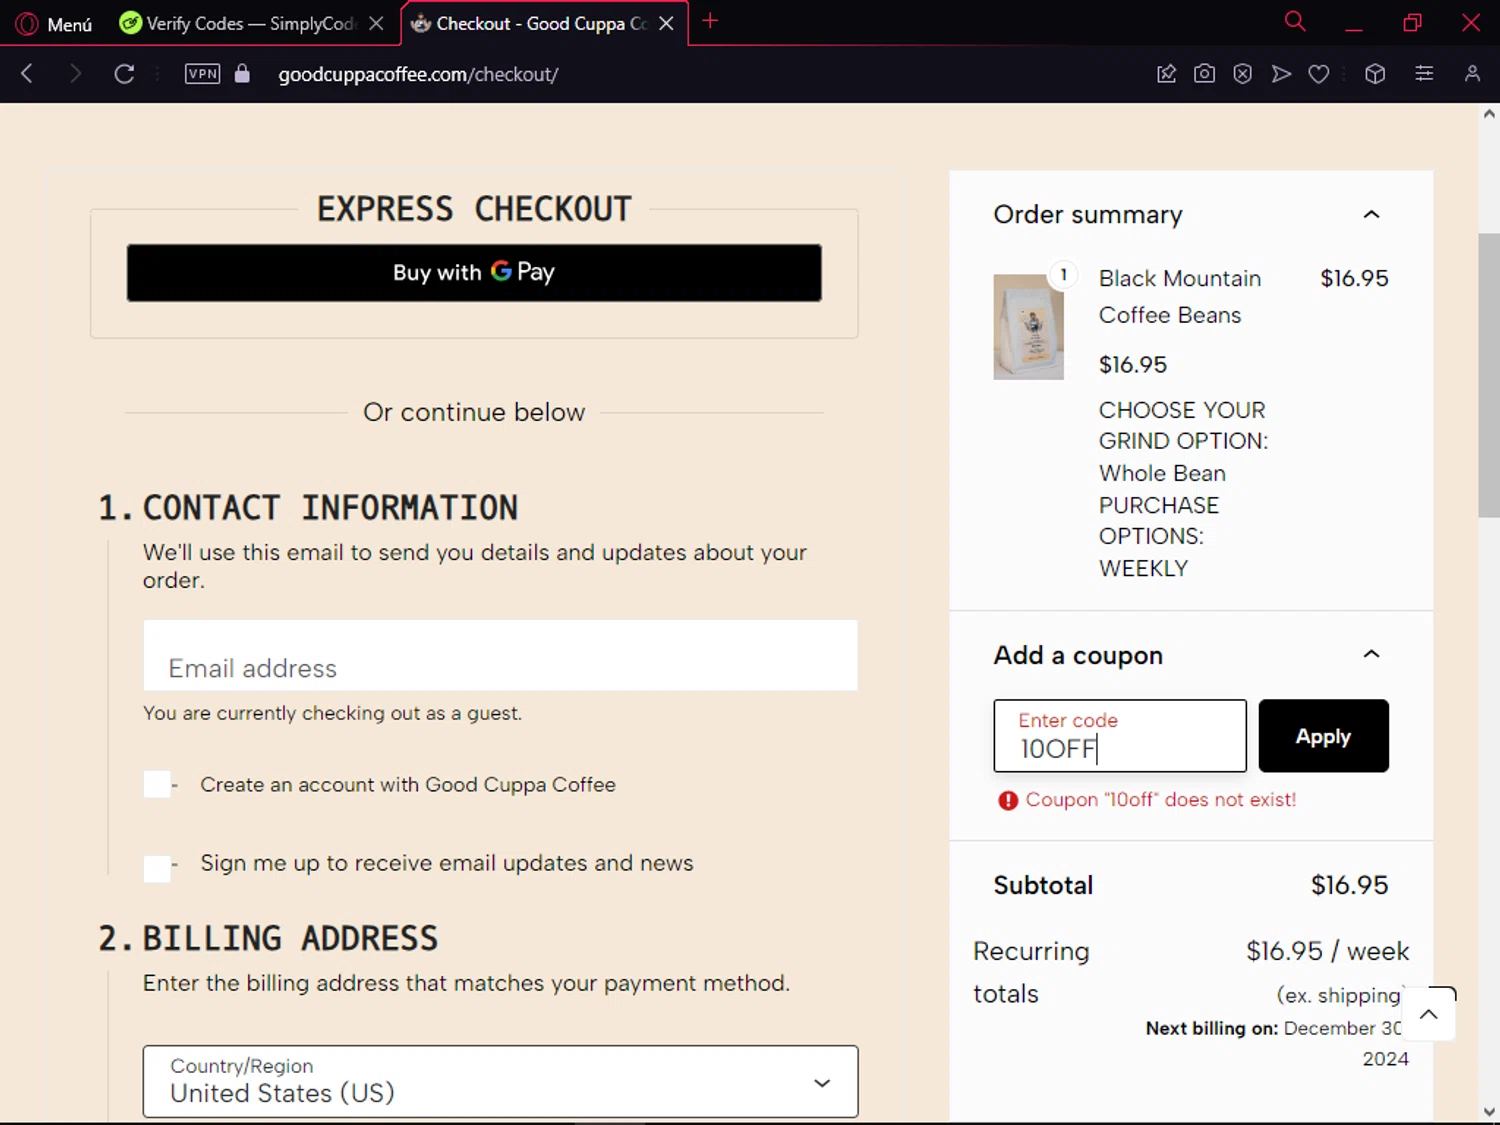Viewport: 1500px width, 1125px height.
Task: Click the Enter code coupon field
Action: [x=1120, y=735]
